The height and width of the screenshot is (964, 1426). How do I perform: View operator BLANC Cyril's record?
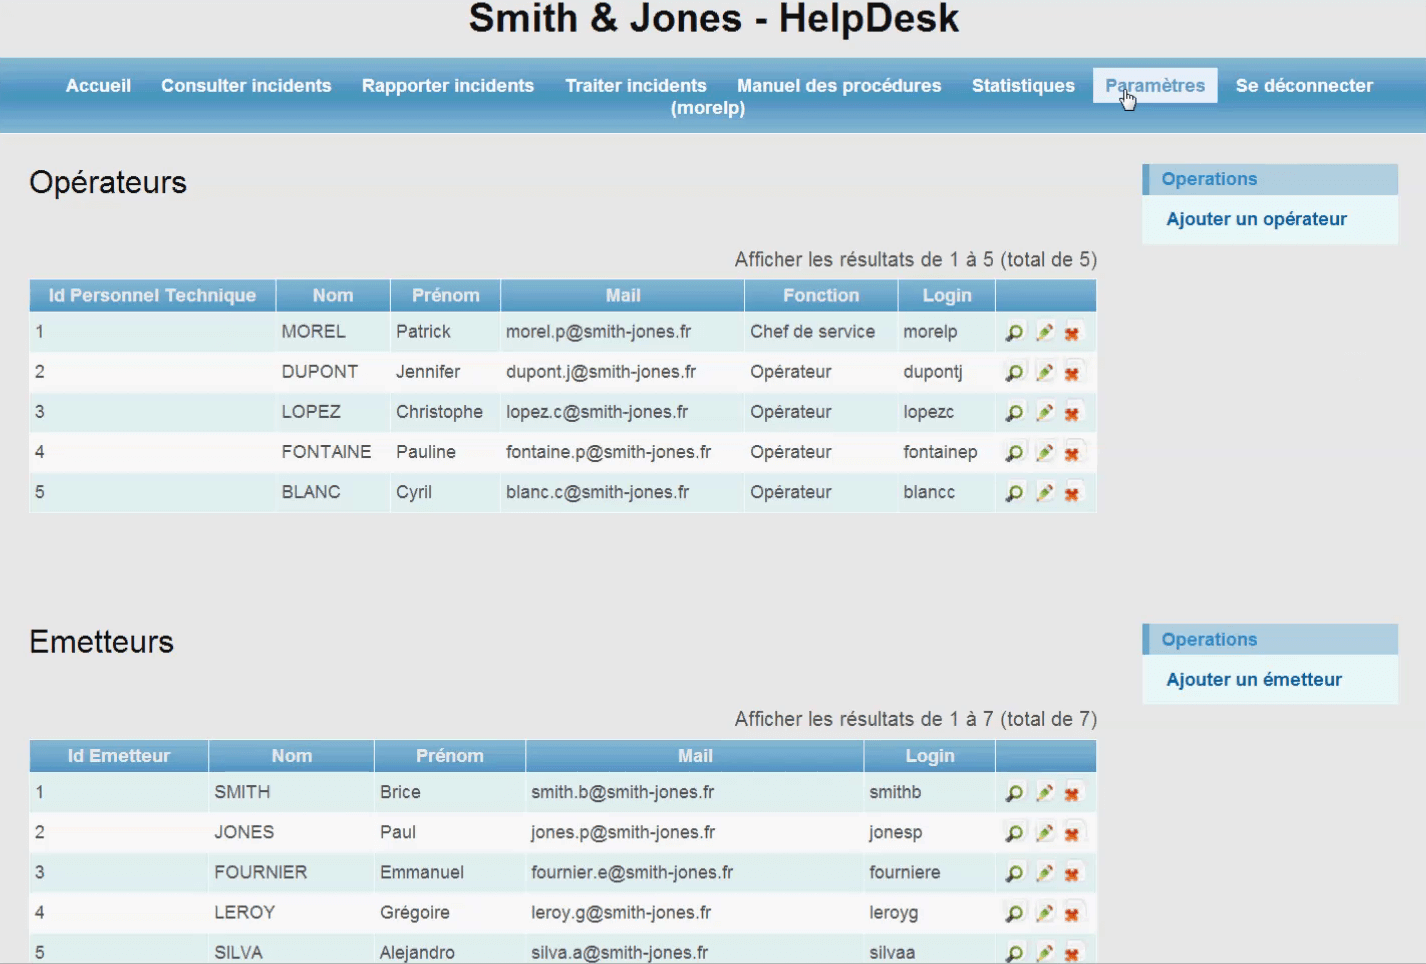[x=1014, y=492]
